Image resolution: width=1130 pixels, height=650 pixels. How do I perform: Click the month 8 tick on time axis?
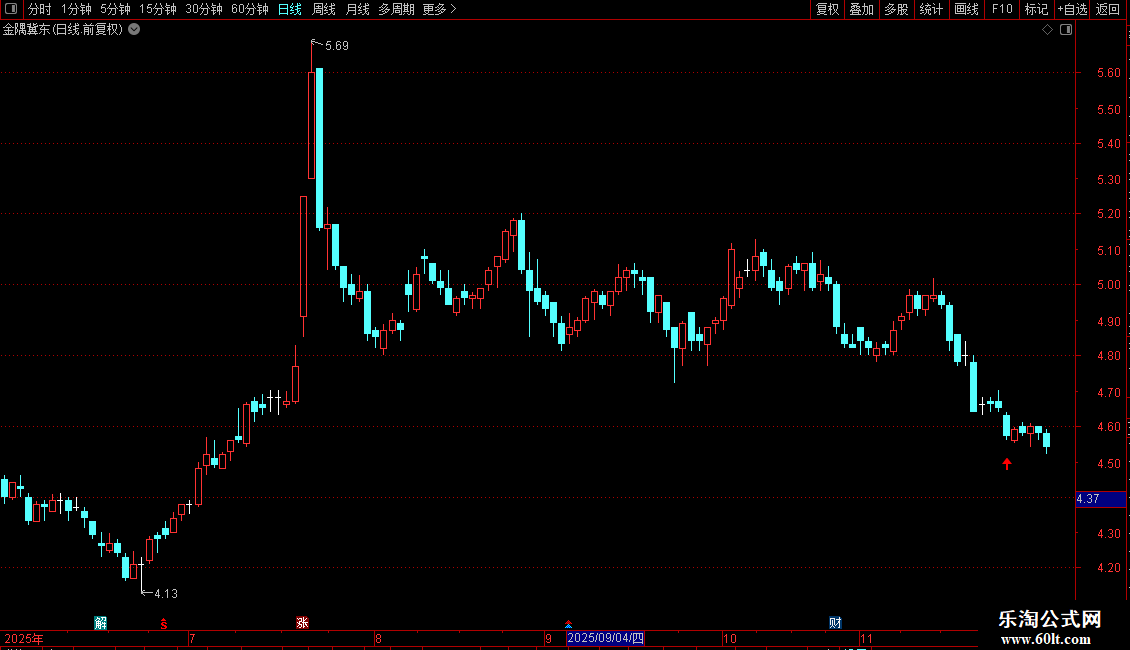tap(378, 638)
